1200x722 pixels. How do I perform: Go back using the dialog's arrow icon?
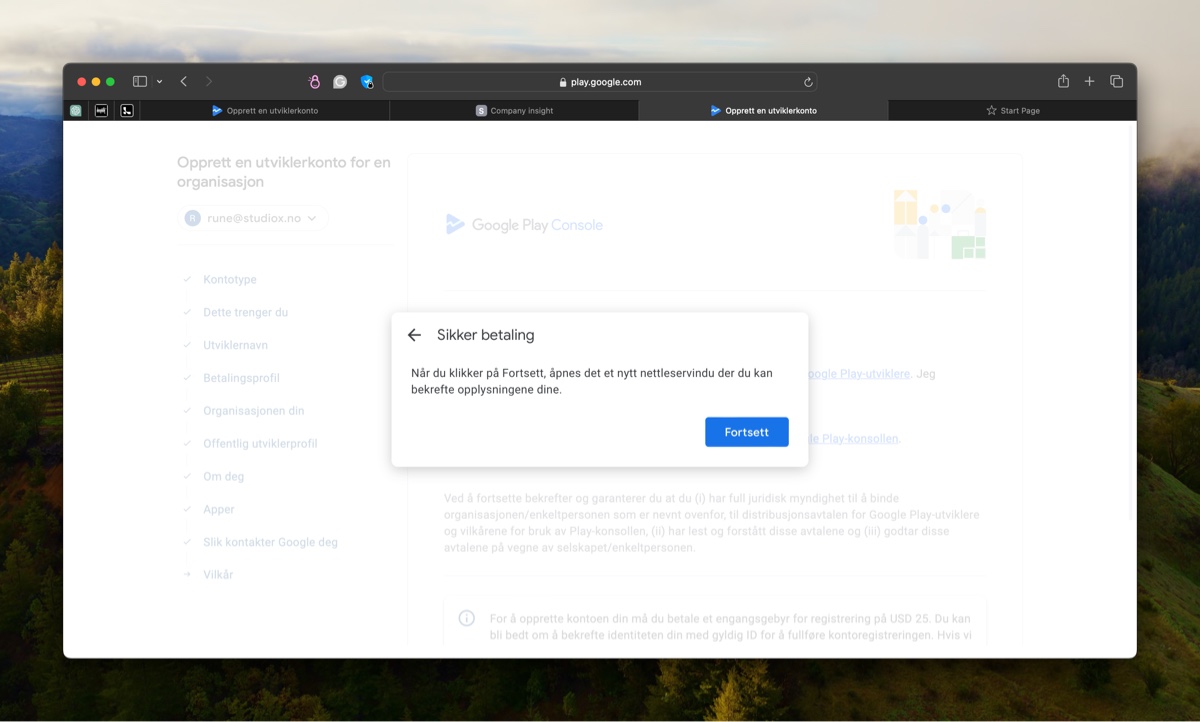pos(414,335)
